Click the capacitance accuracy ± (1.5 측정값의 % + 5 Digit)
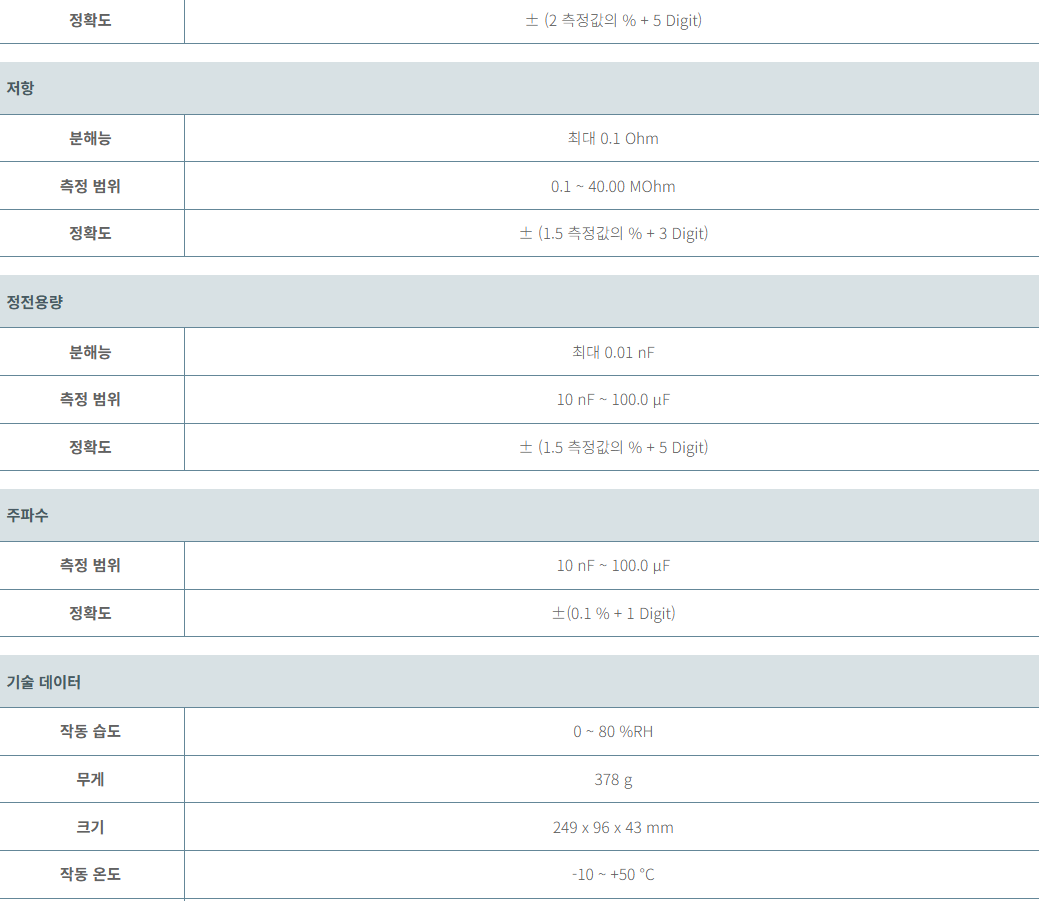 click(x=614, y=448)
